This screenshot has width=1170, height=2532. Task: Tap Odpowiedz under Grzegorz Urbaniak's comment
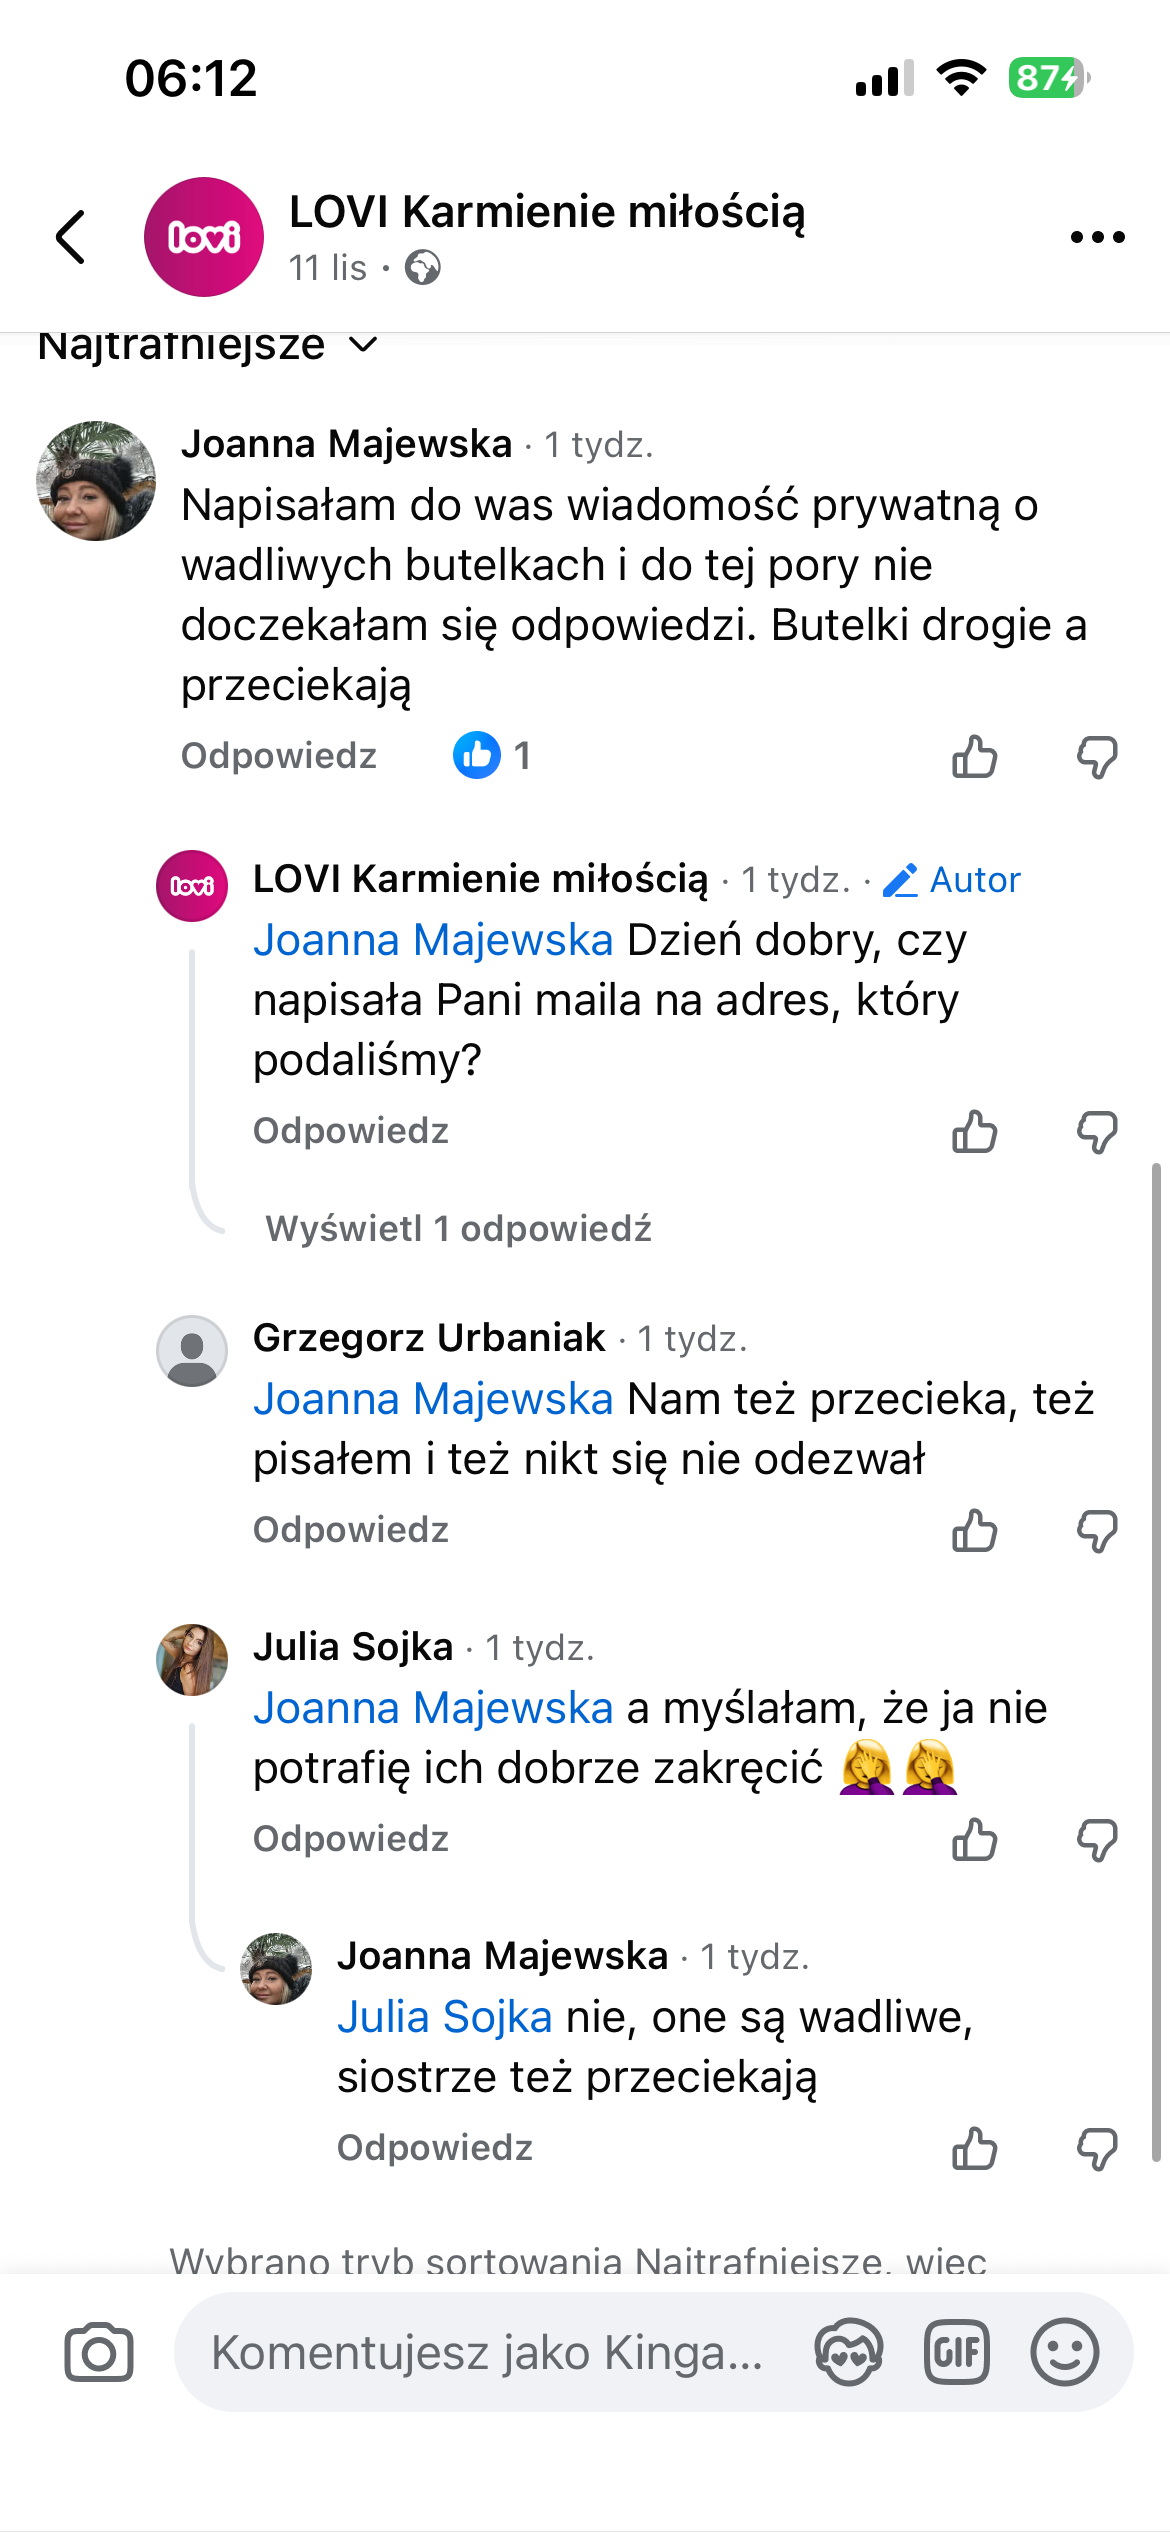(x=351, y=1530)
